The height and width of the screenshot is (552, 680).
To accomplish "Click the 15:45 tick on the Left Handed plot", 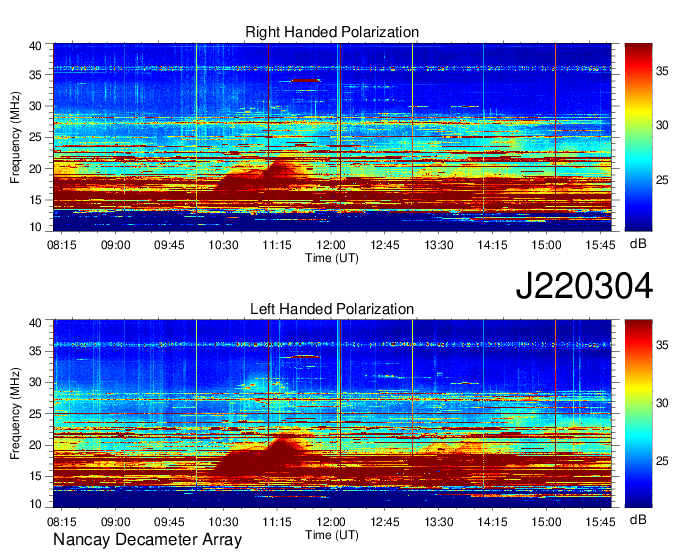I will 600,522.
